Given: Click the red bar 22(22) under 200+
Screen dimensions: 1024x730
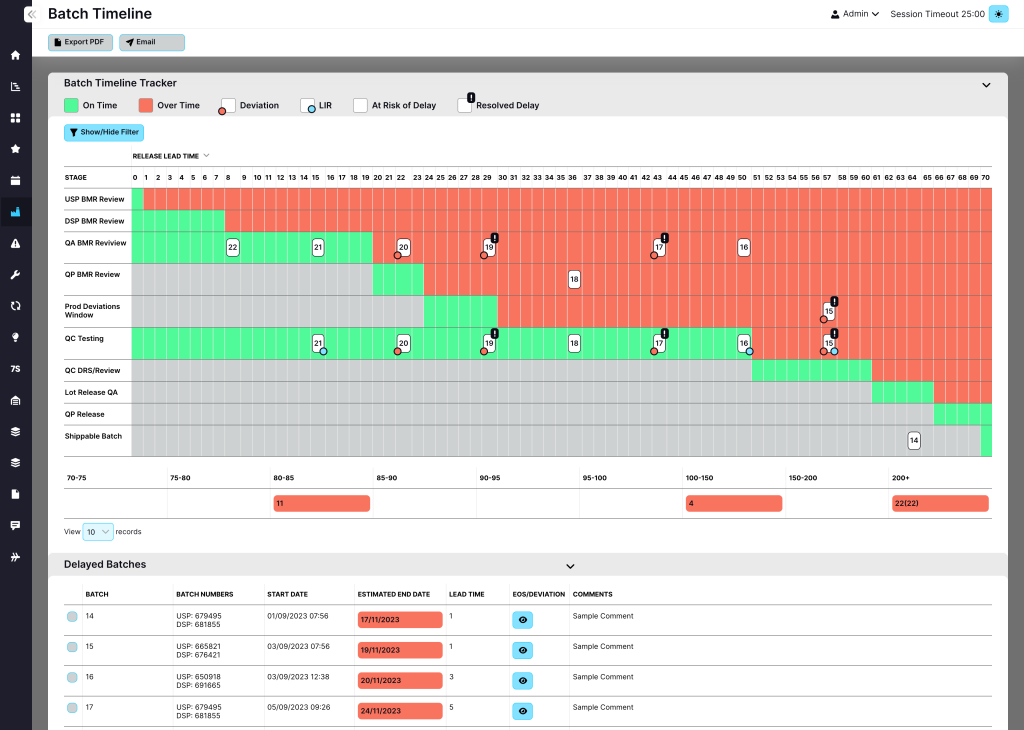Looking at the screenshot, I should (x=940, y=503).
